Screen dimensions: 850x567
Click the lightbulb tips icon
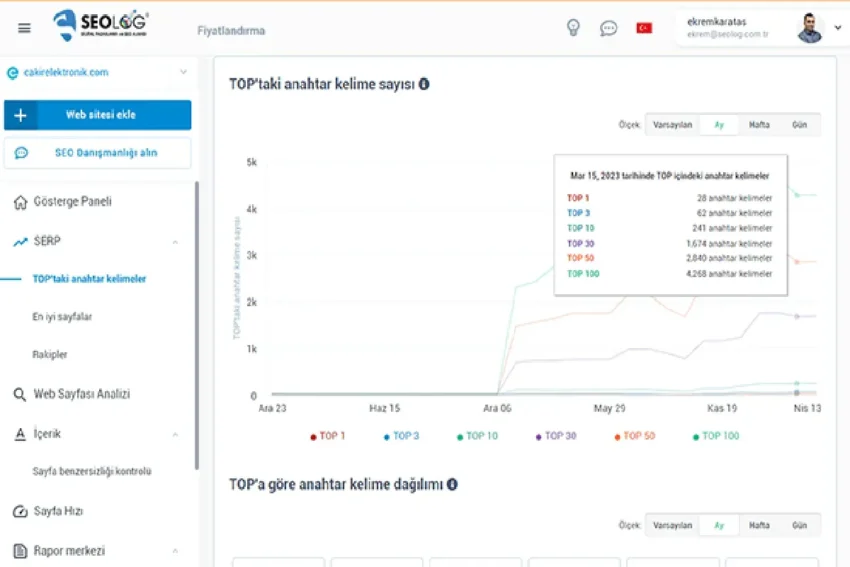[x=573, y=28]
